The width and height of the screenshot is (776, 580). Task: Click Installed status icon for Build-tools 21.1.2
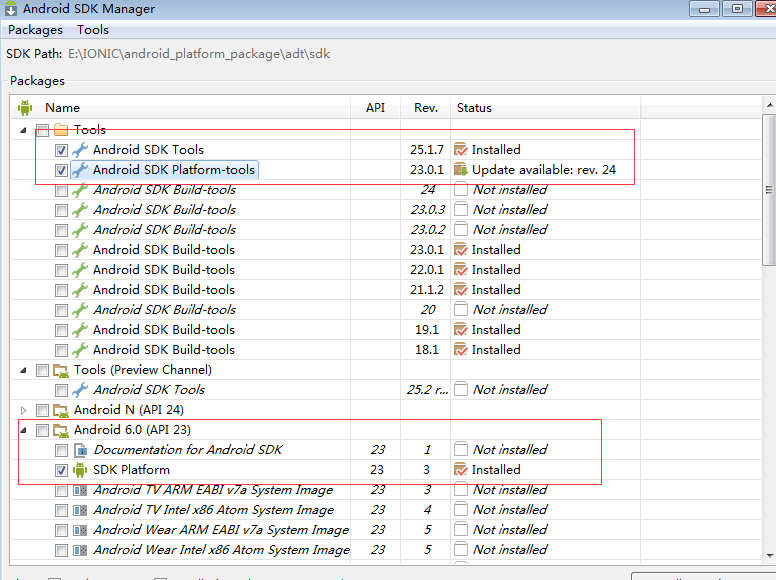pos(461,290)
